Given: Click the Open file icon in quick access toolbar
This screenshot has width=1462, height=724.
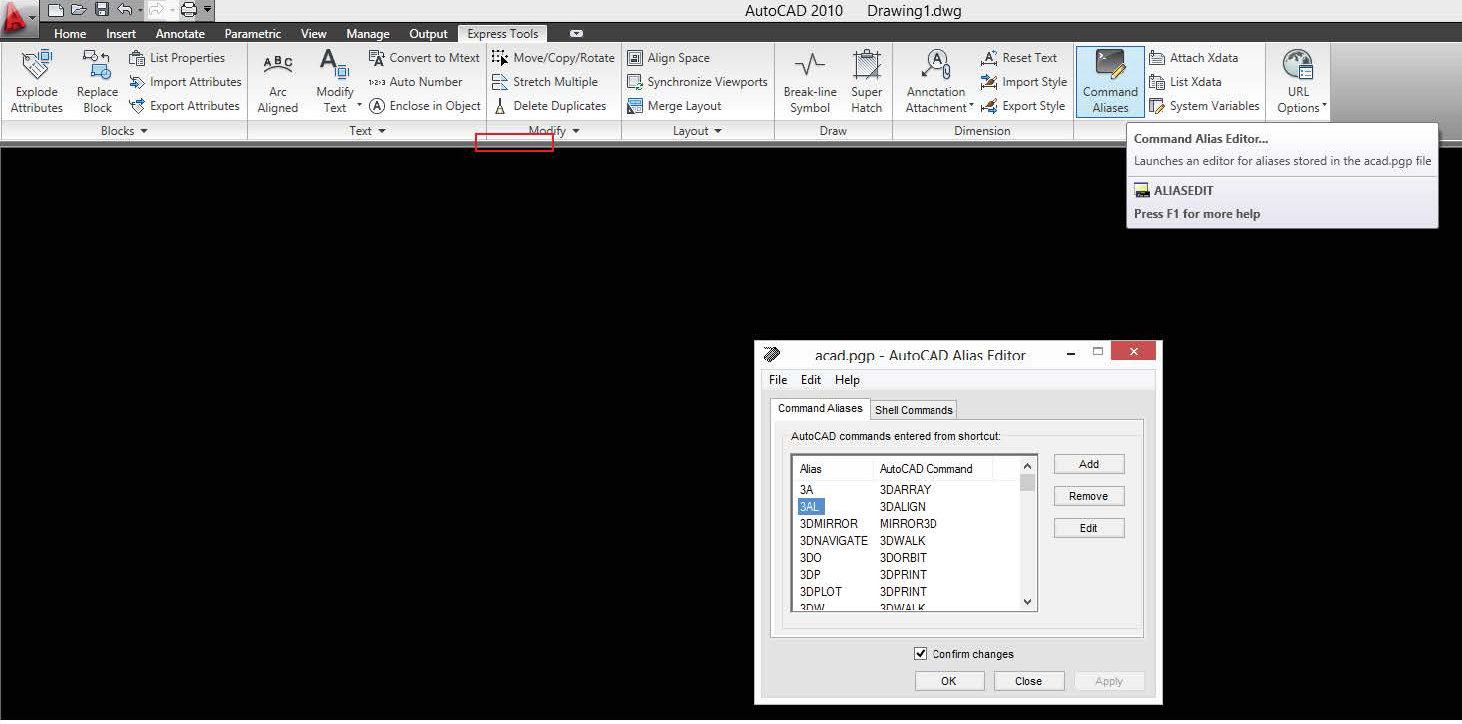Looking at the screenshot, I should click(x=79, y=10).
